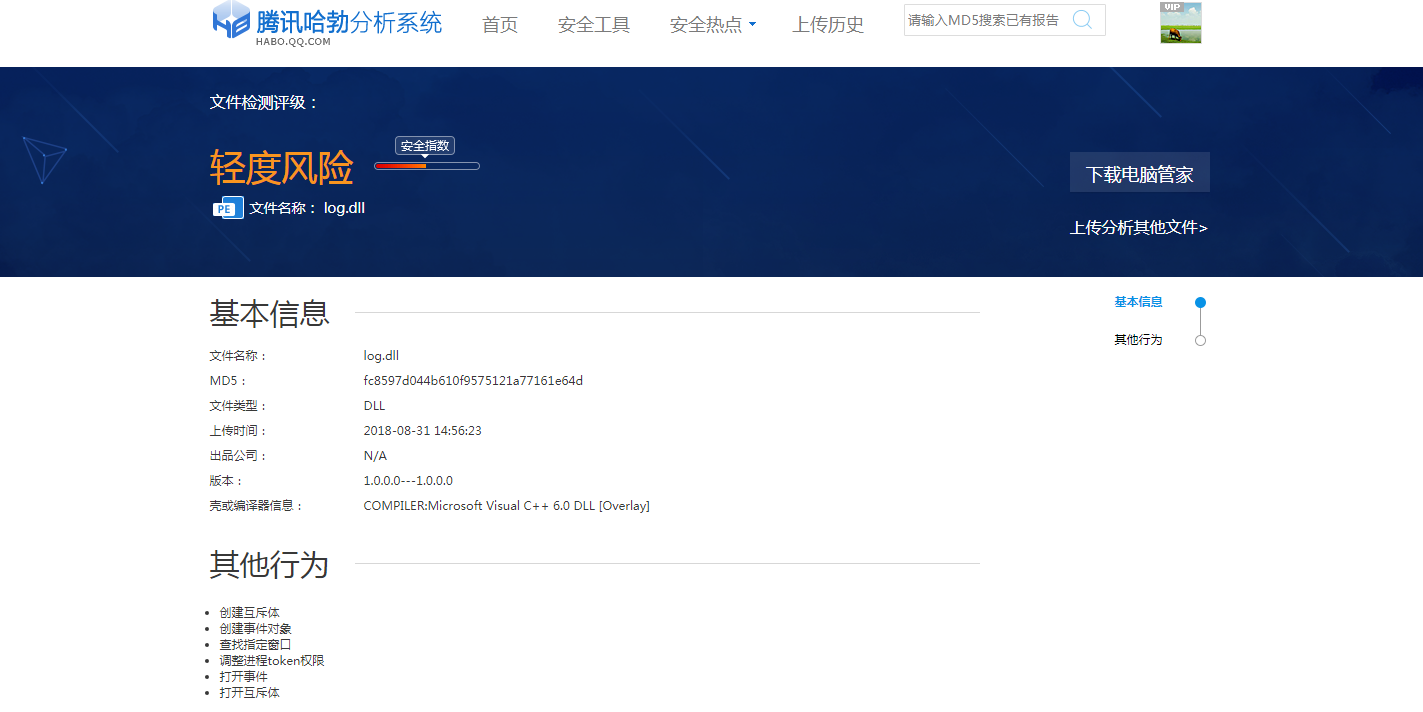Screen dimensions: 1423x712
Task: Click the 下载电脑管家 button
Action: click(x=1140, y=173)
